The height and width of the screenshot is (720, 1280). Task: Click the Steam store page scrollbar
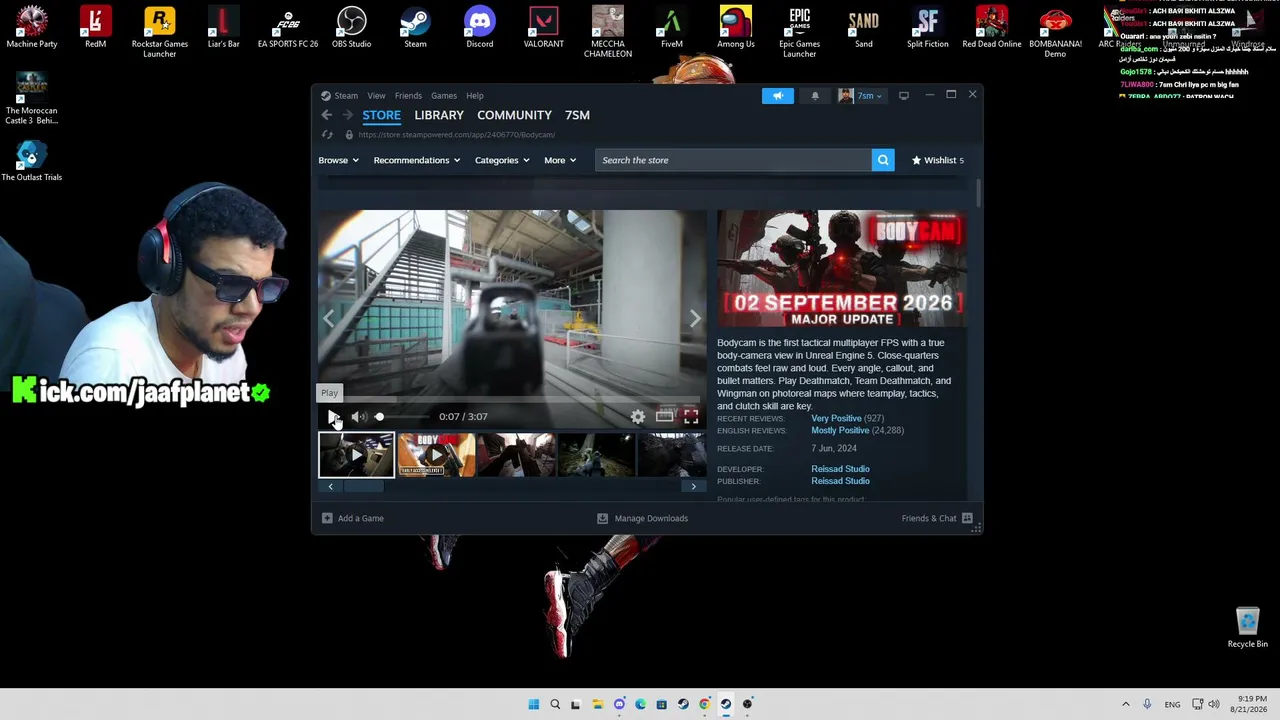978,193
